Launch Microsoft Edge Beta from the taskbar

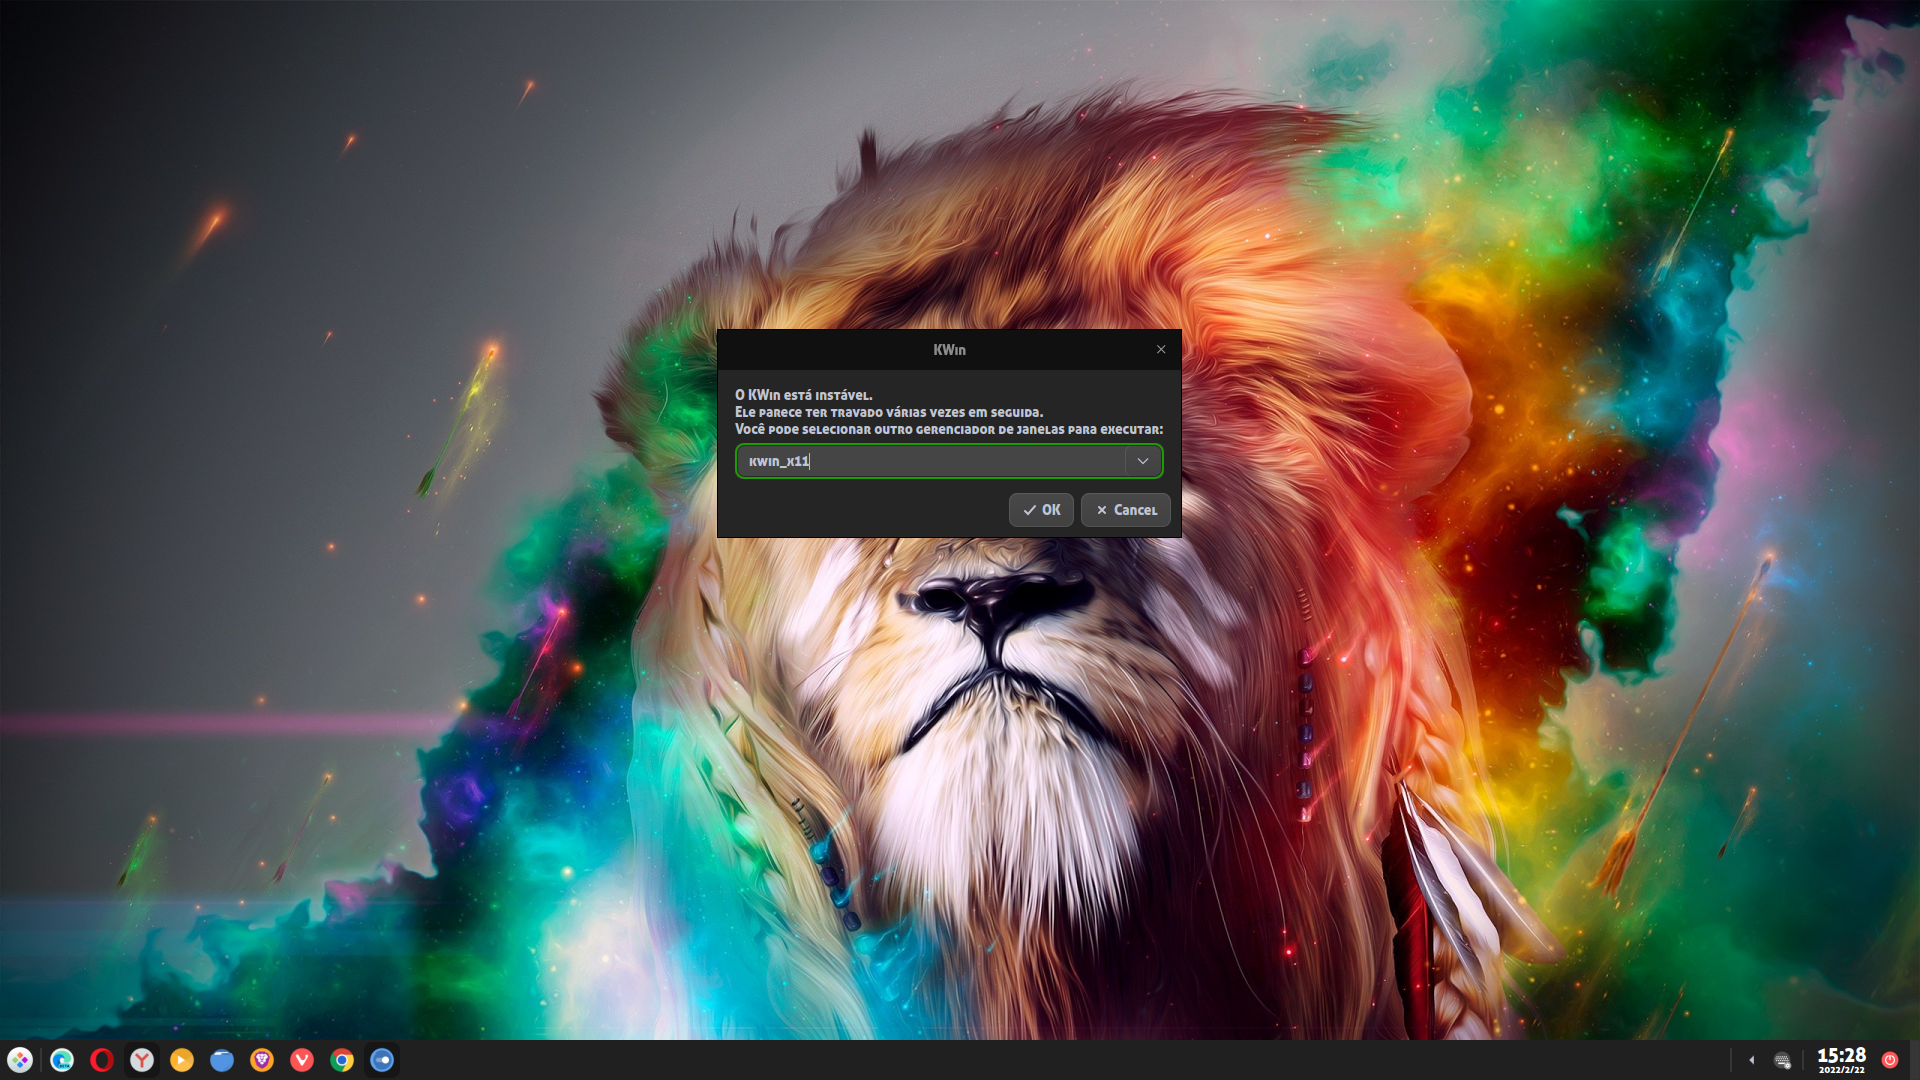pos(62,1060)
